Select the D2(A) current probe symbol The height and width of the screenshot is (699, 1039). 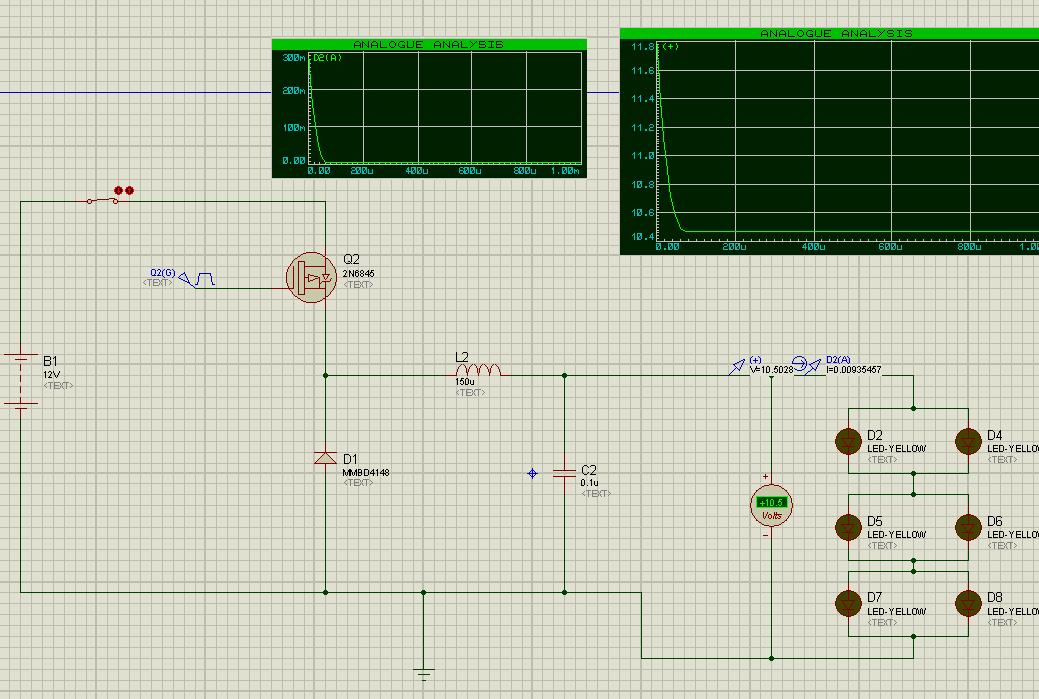[807, 365]
